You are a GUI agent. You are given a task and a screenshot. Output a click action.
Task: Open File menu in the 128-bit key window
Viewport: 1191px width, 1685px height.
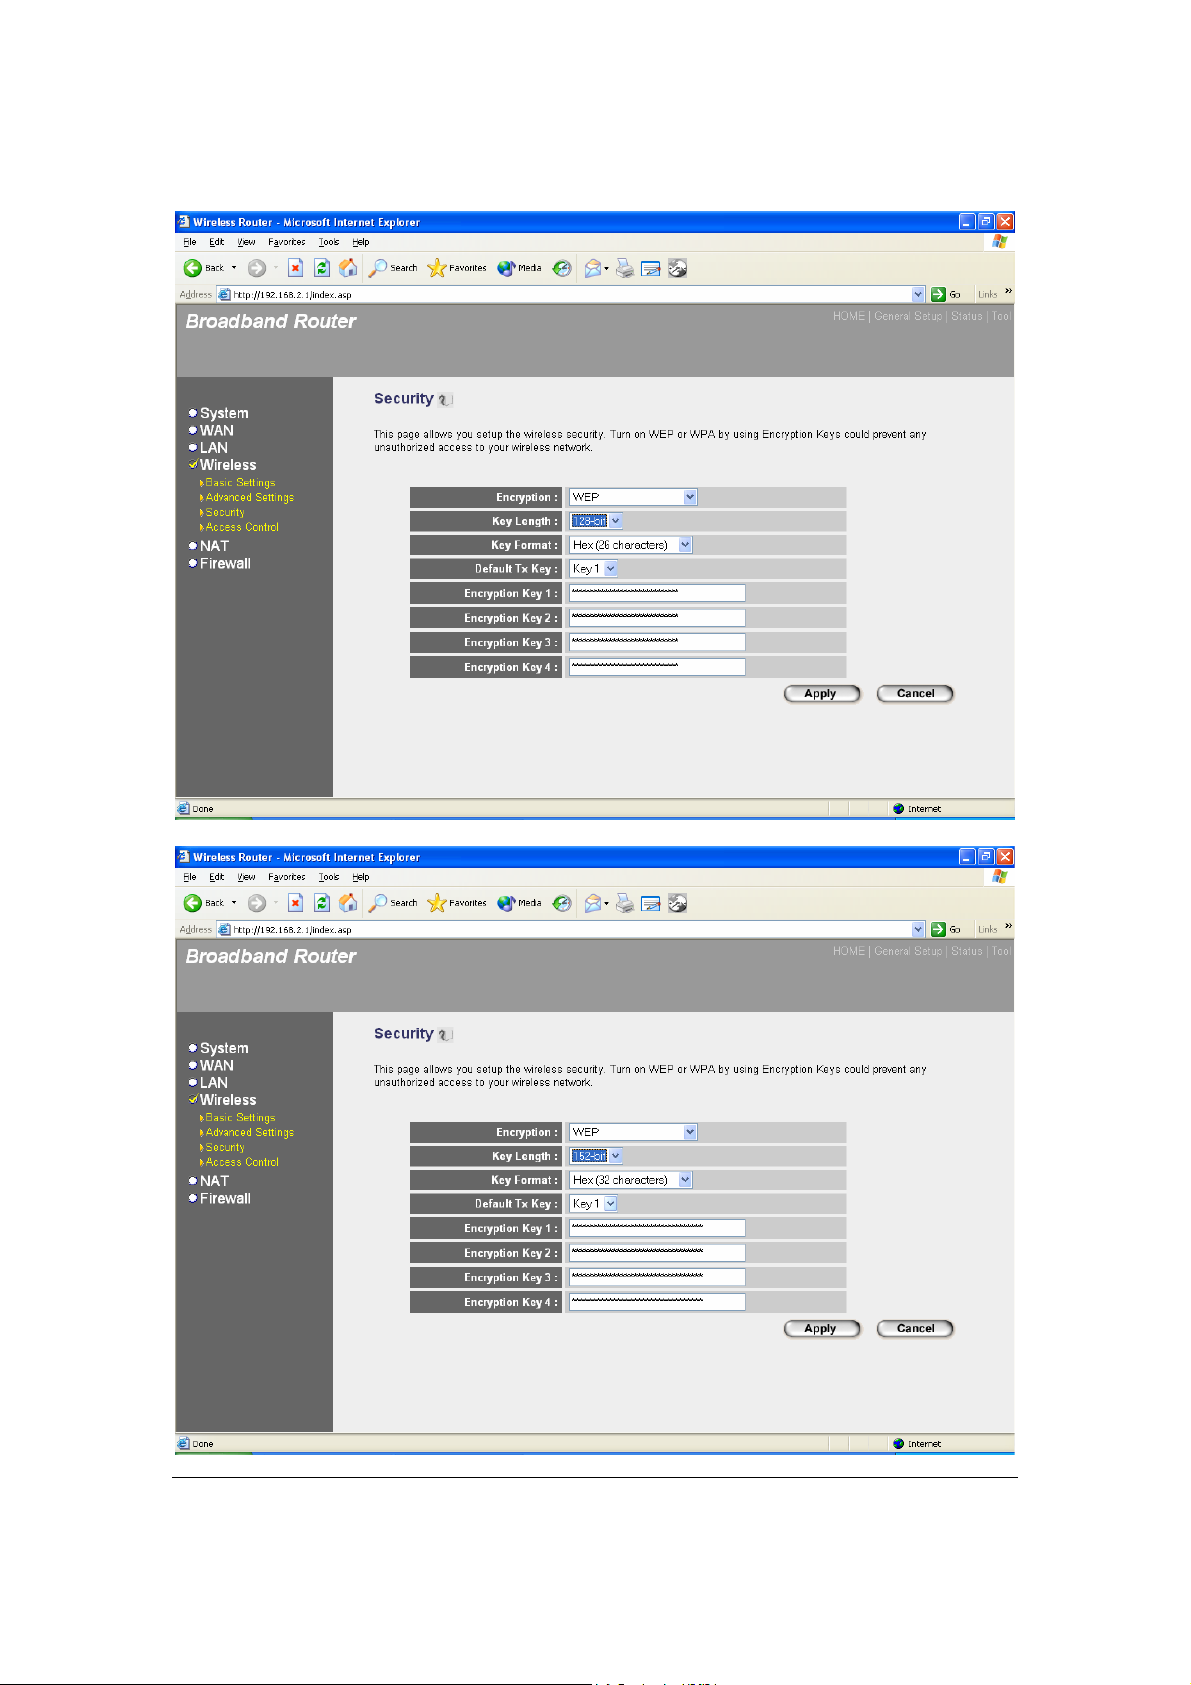(190, 242)
